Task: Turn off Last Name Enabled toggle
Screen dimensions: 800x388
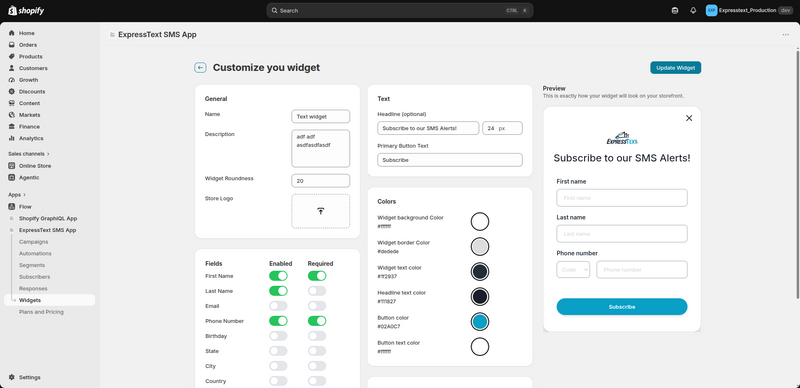Action: click(x=278, y=291)
